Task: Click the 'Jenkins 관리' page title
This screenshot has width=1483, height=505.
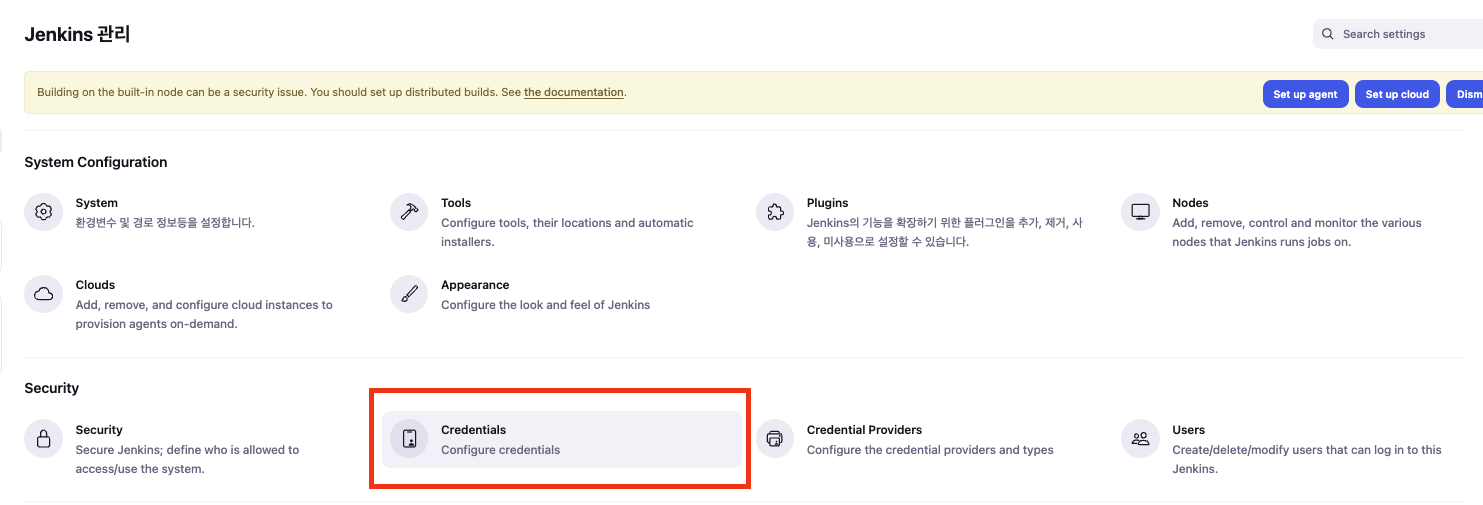Action: click(78, 34)
